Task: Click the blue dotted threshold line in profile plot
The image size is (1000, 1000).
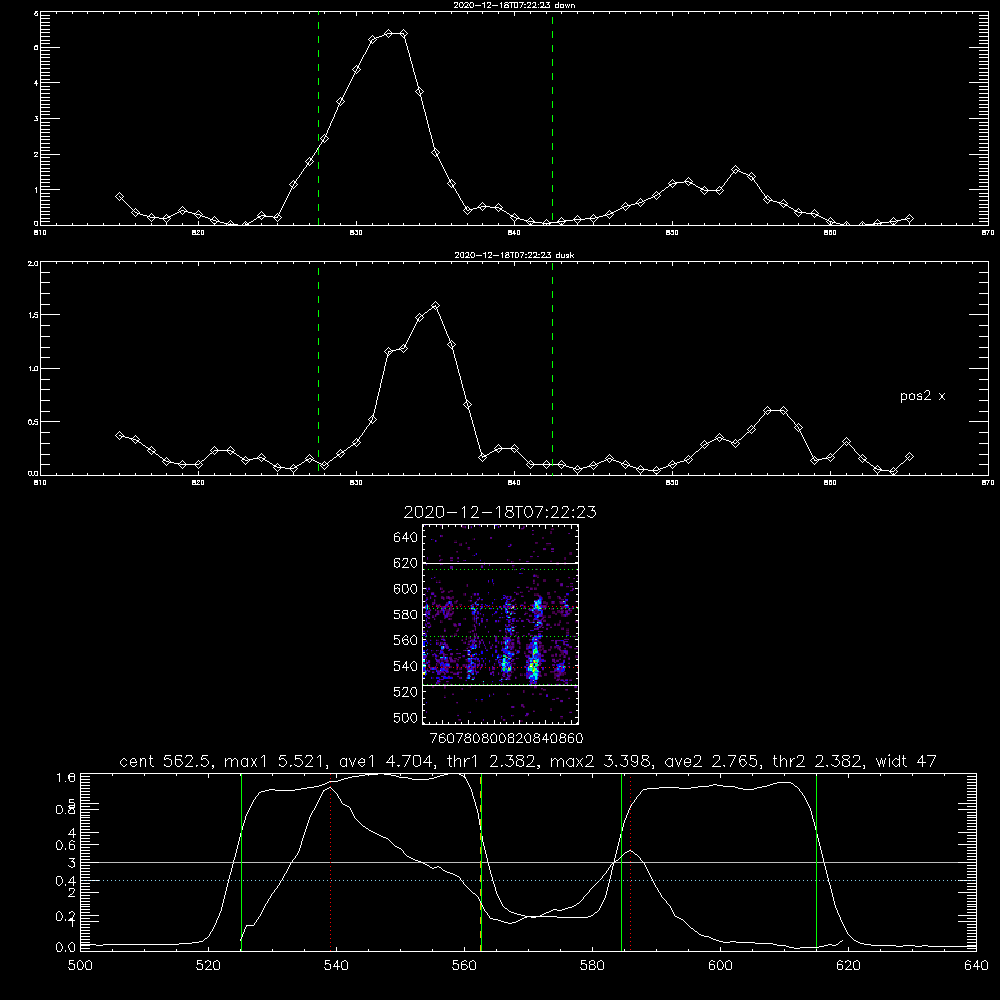Action: point(528,881)
